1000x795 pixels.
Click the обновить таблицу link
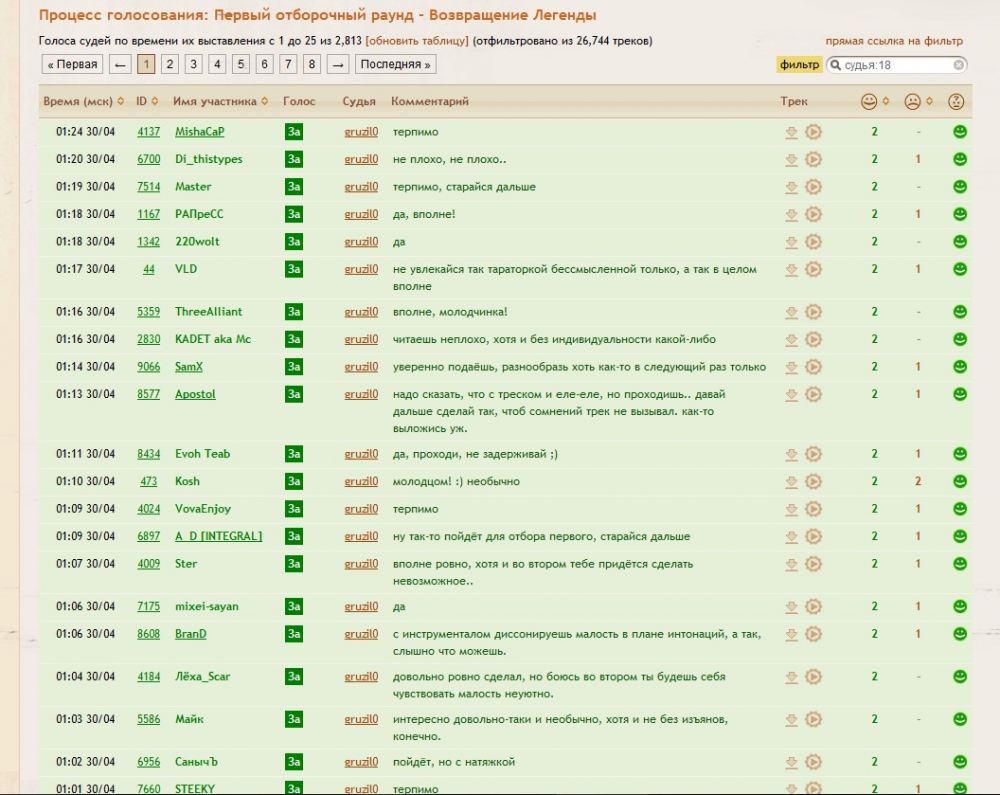click(416, 41)
